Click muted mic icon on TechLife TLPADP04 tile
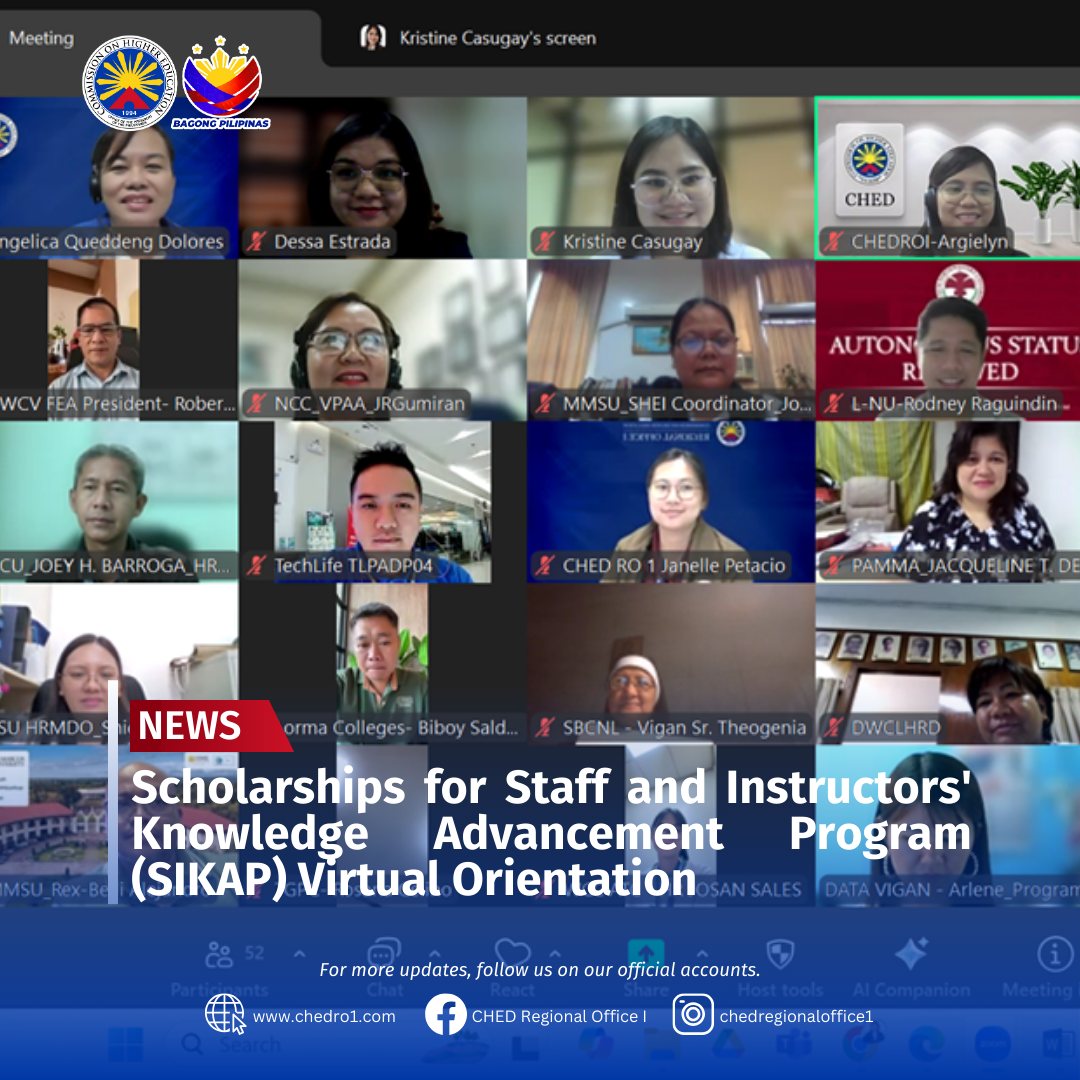This screenshot has height=1080, width=1080. click(x=257, y=565)
